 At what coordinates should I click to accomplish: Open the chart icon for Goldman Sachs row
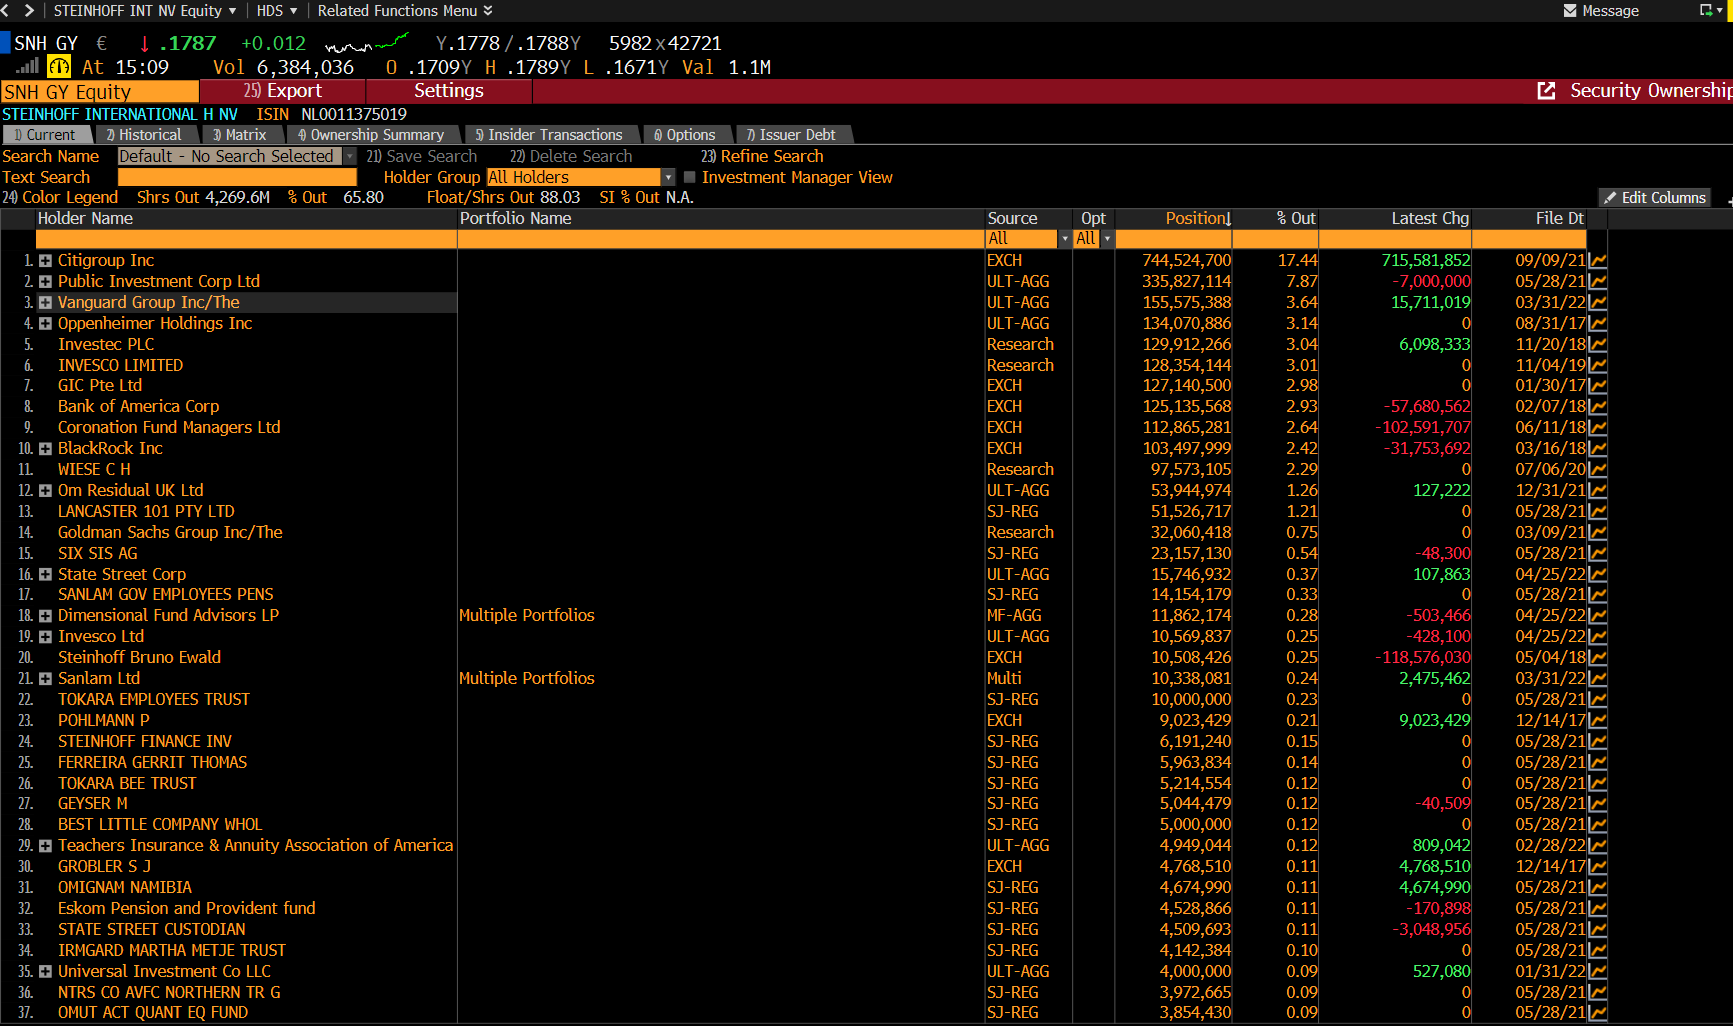(1598, 533)
